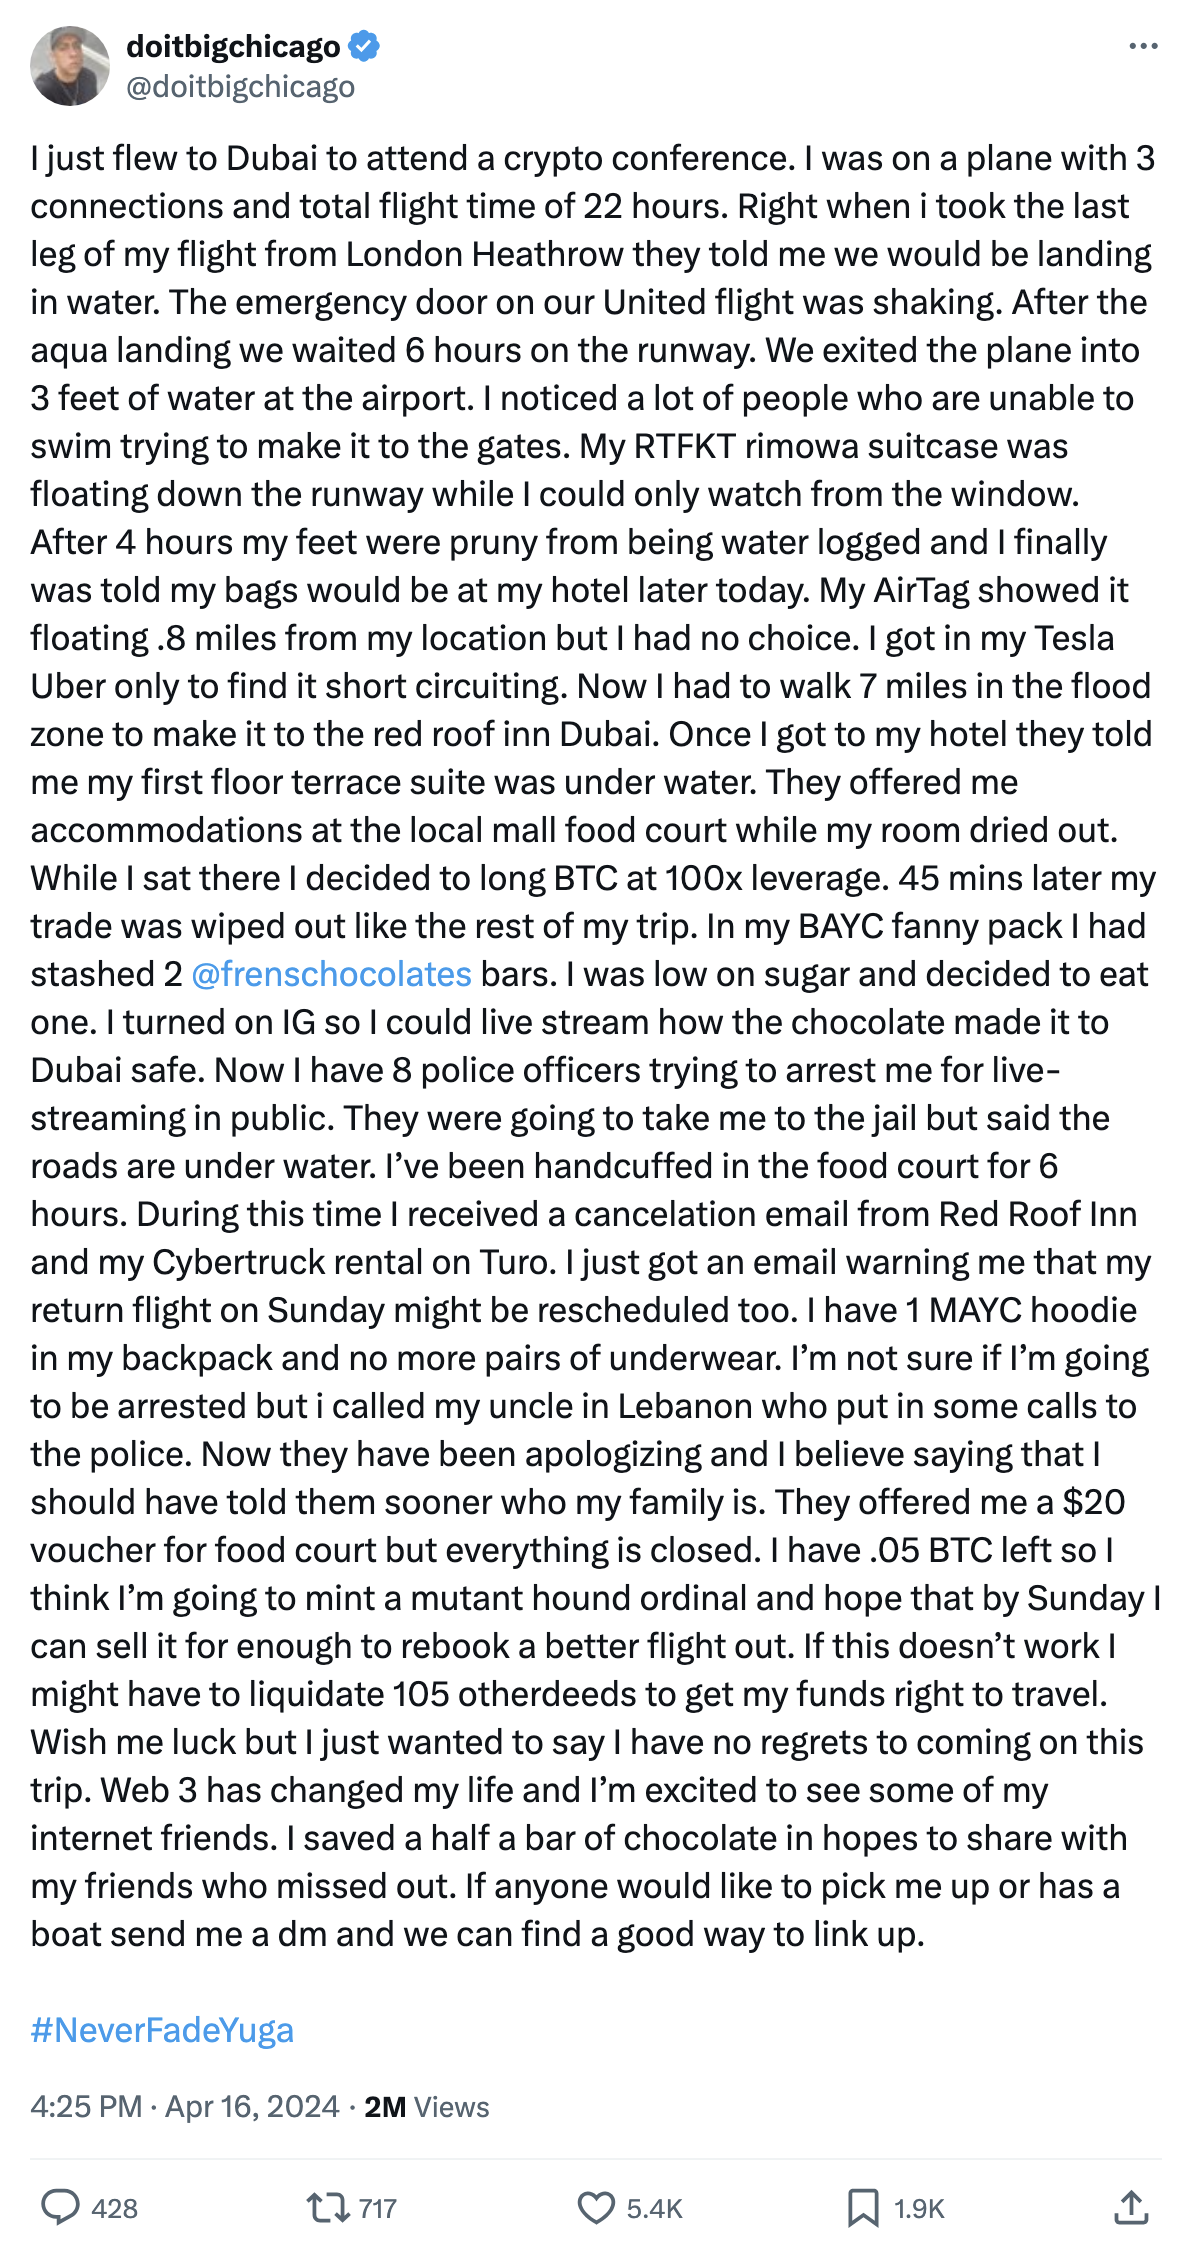This screenshot has height=2252, width=1190.
Task: Open the 2M Views analytics
Action: [x=427, y=2107]
